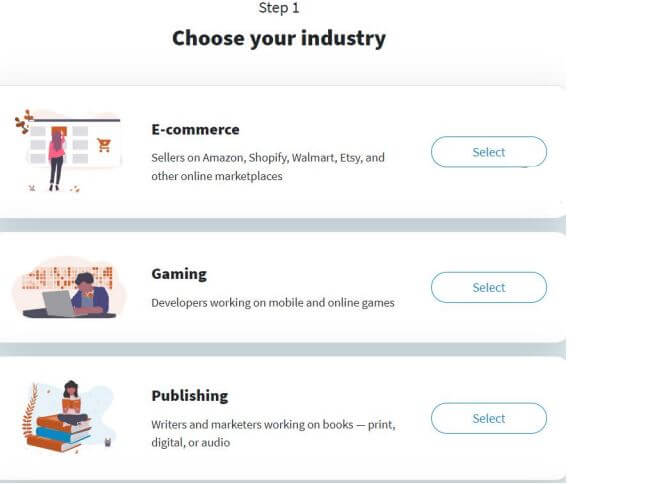Click the mobile and online games description
This screenshot has width=668, height=484.
pyautogui.click(x=273, y=302)
